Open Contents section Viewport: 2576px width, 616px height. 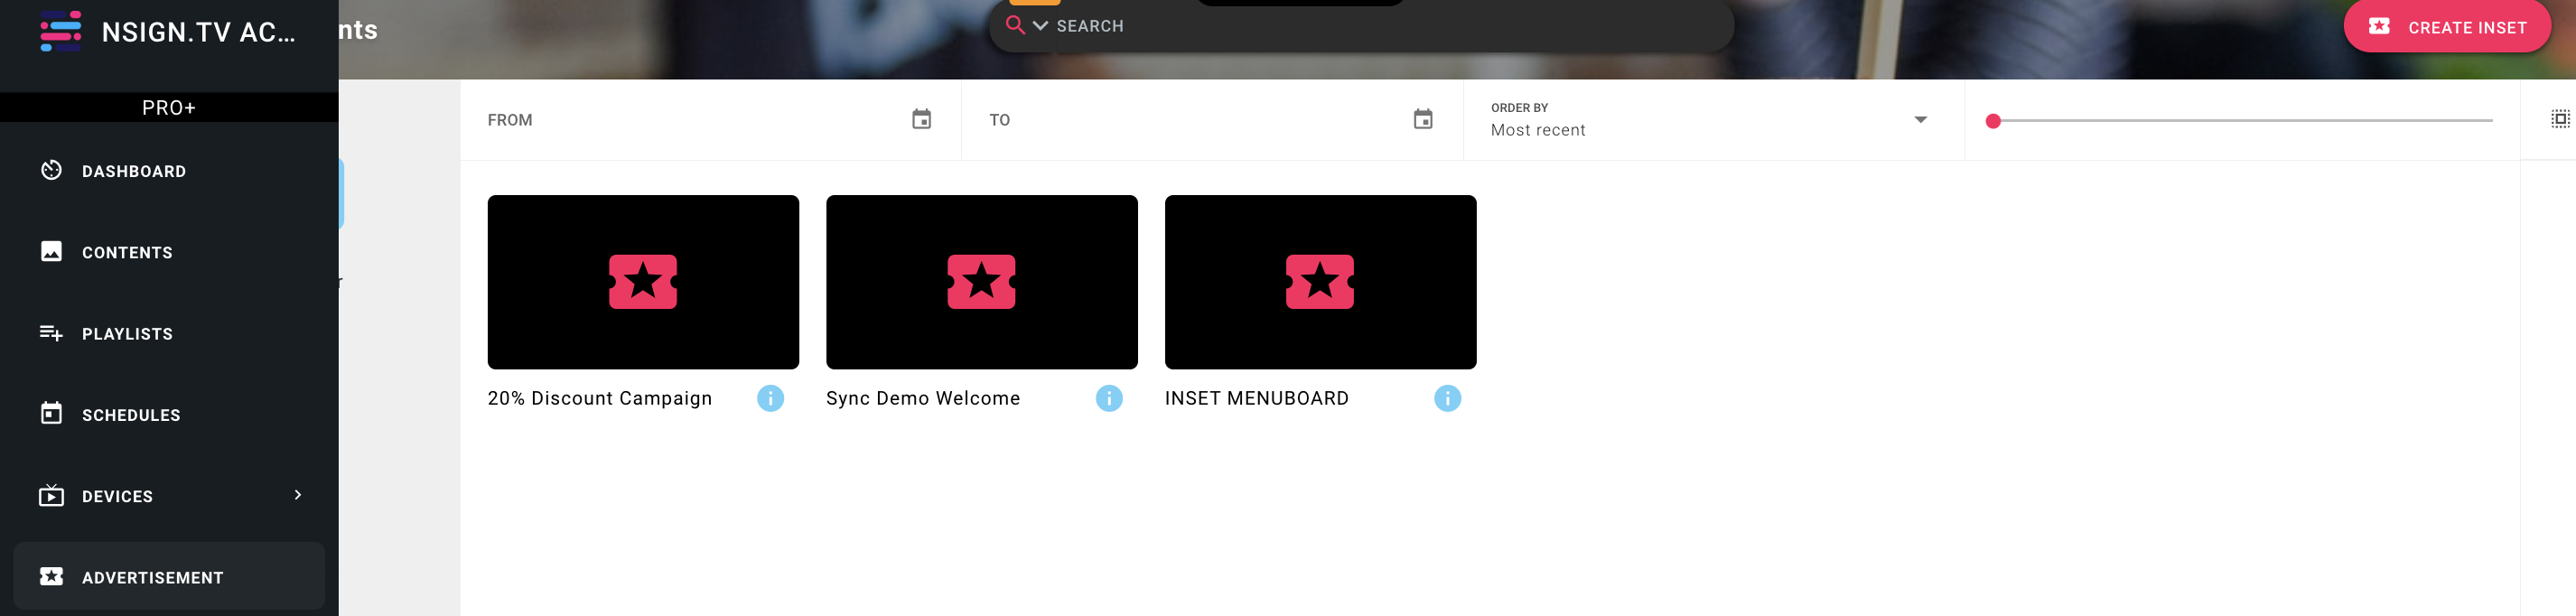(x=127, y=252)
